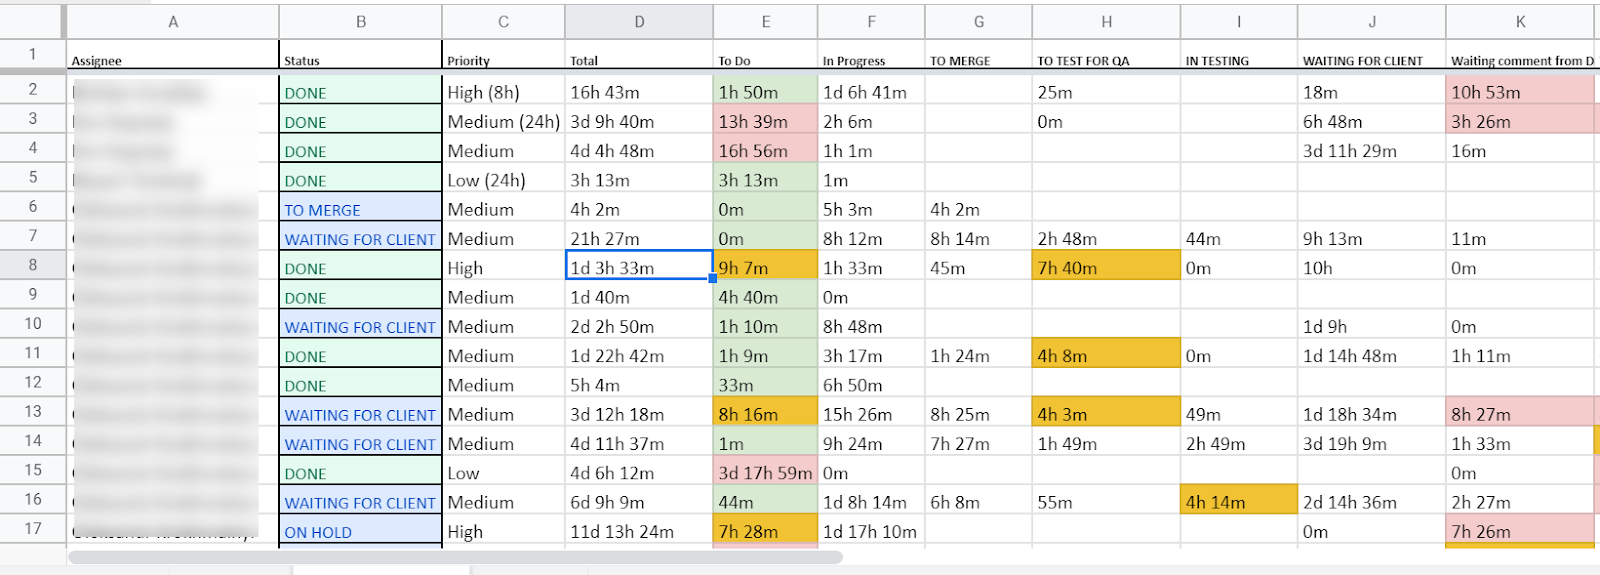Select column A header

tap(172, 21)
